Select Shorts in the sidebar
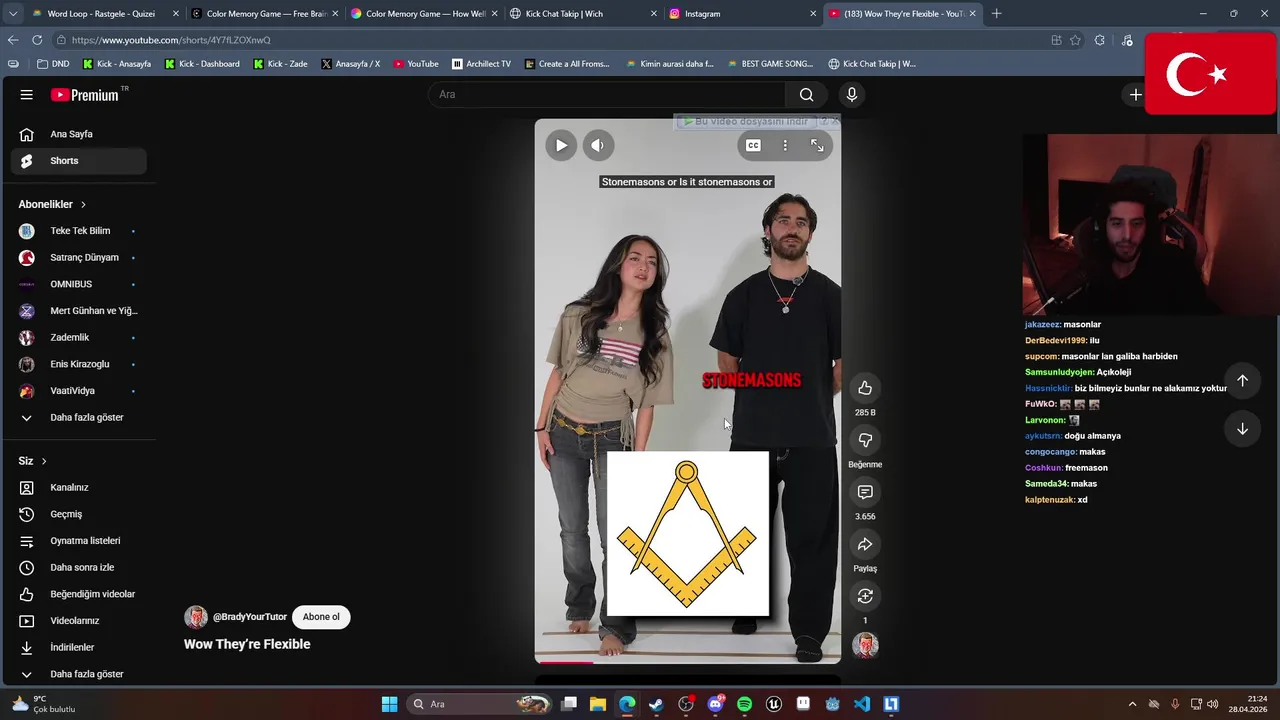Image resolution: width=1280 pixels, height=720 pixels. click(x=78, y=161)
